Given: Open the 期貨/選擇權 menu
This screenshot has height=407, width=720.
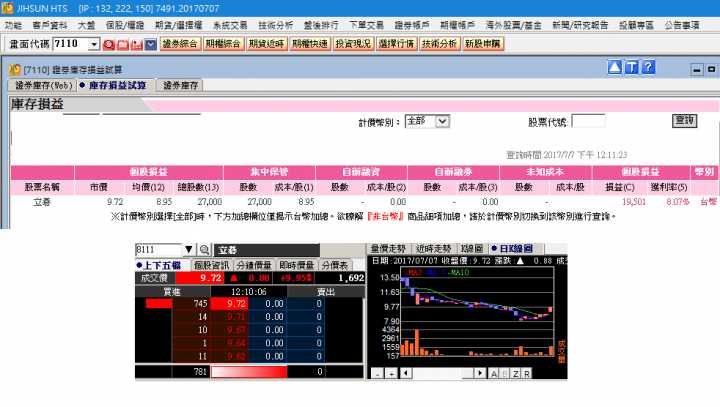Looking at the screenshot, I should pyautogui.click(x=179, y=25).
